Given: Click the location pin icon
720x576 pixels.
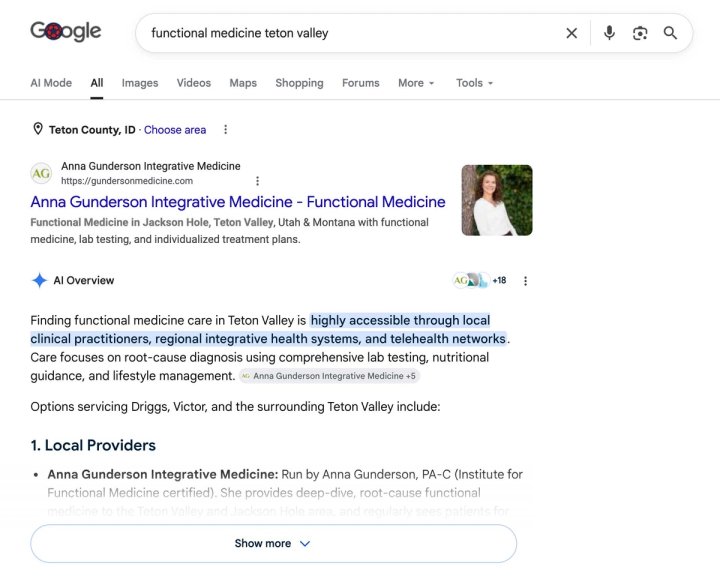Looking at the screenshot, I should tap(38, 129).
